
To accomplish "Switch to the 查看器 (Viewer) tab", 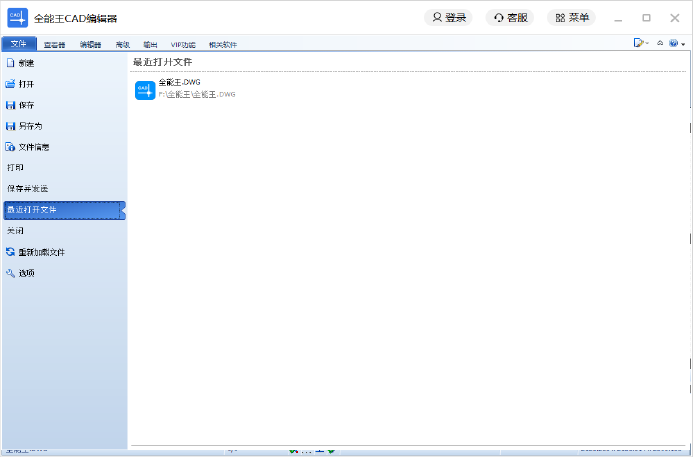I will [53, 44].
